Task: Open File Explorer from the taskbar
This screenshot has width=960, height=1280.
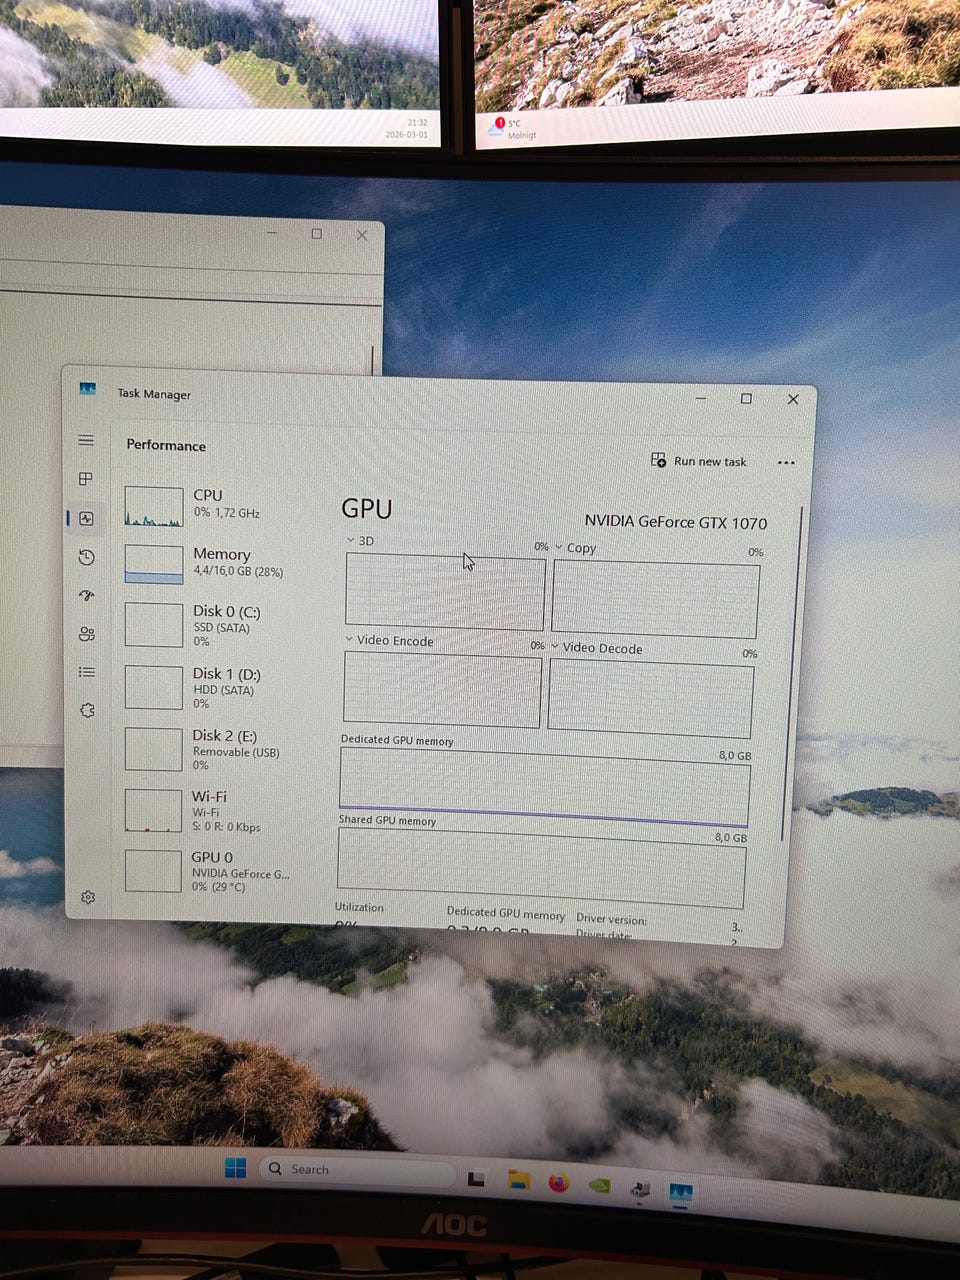Action: 518,1181
